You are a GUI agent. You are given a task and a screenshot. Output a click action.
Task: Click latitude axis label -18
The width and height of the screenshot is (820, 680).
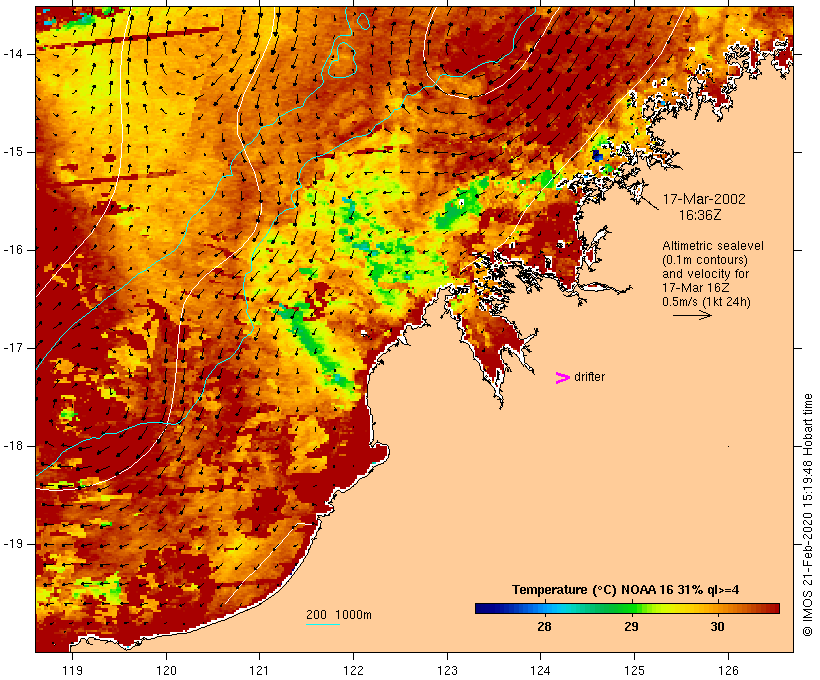click(13, 446)
